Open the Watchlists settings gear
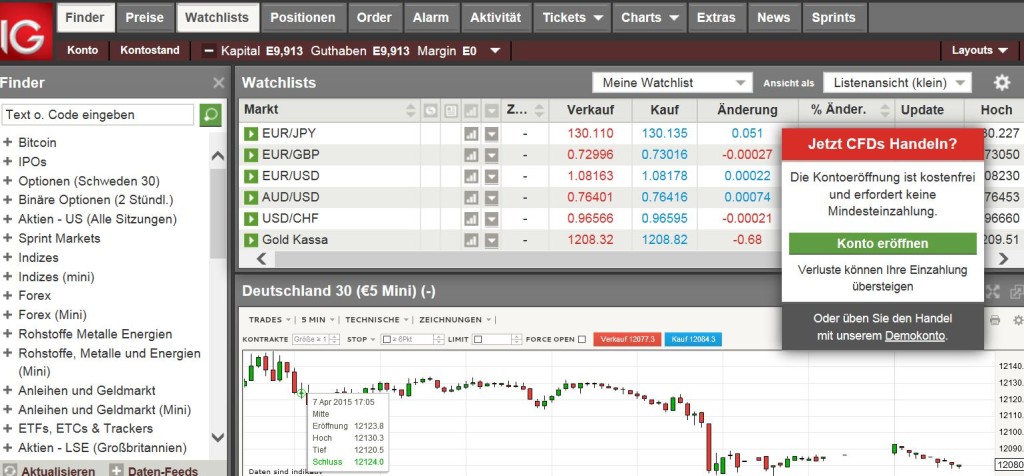This screenshot has height=476, width=1024. [x=1002, y=83]
